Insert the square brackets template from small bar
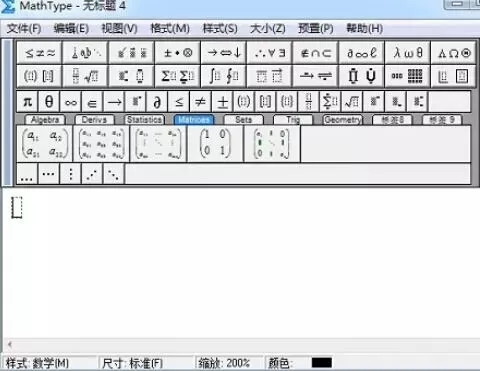Viewport: 480px width, 371px height. point(265,101)
